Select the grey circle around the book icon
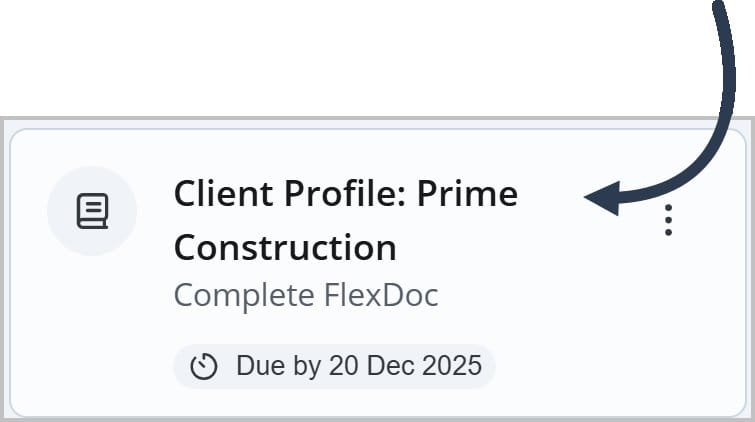This screenshot has width=755, height=422. (x=92, y=211)
